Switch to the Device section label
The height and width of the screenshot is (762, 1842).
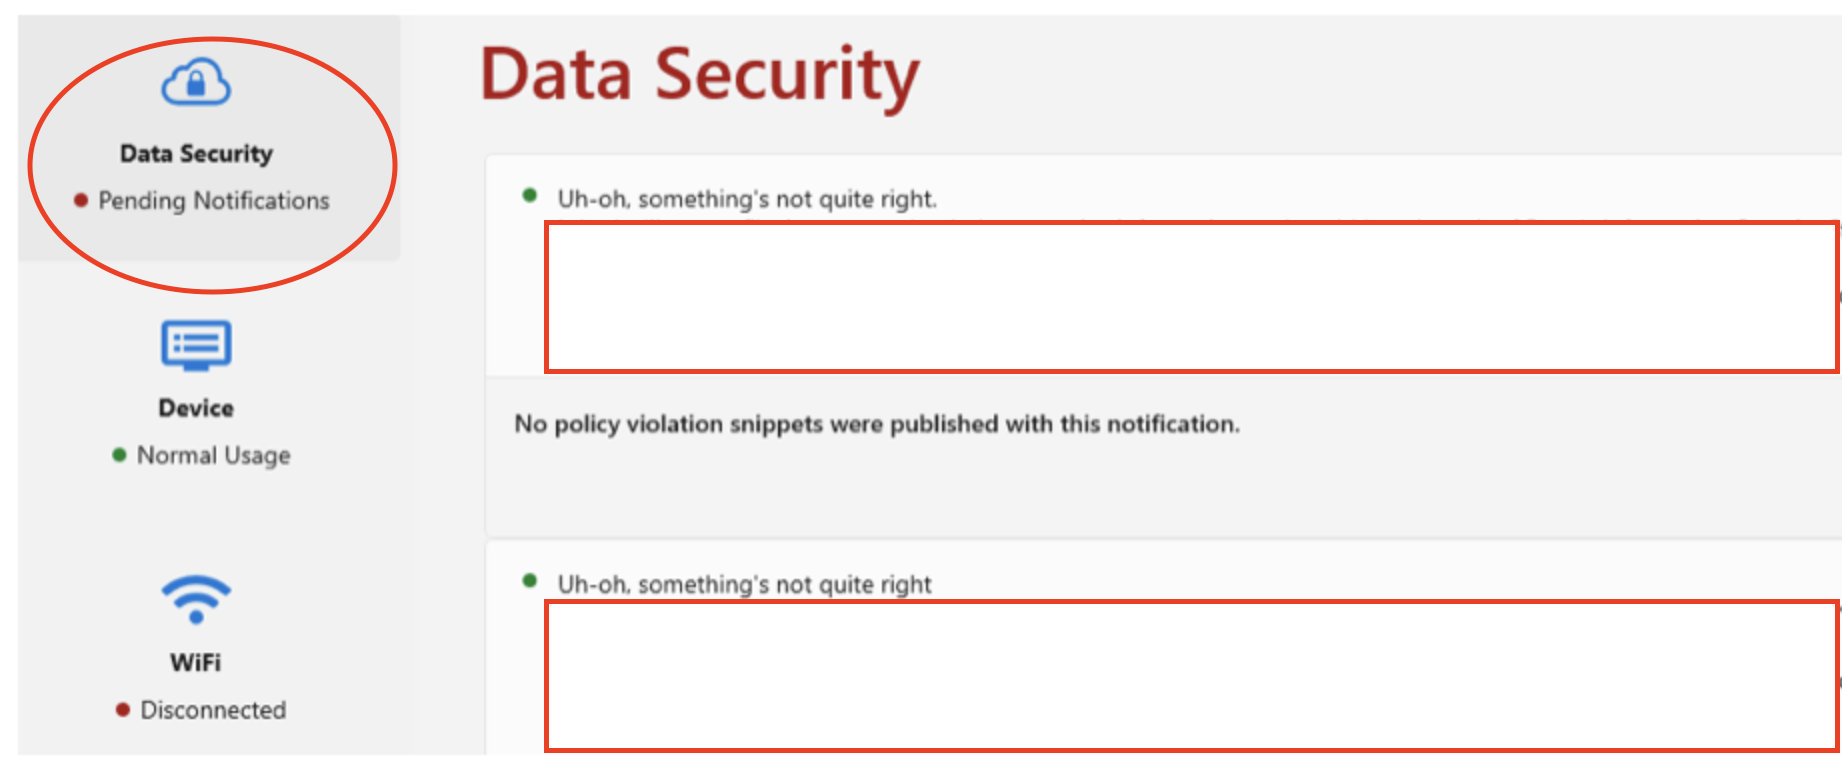tap(196, 408)
